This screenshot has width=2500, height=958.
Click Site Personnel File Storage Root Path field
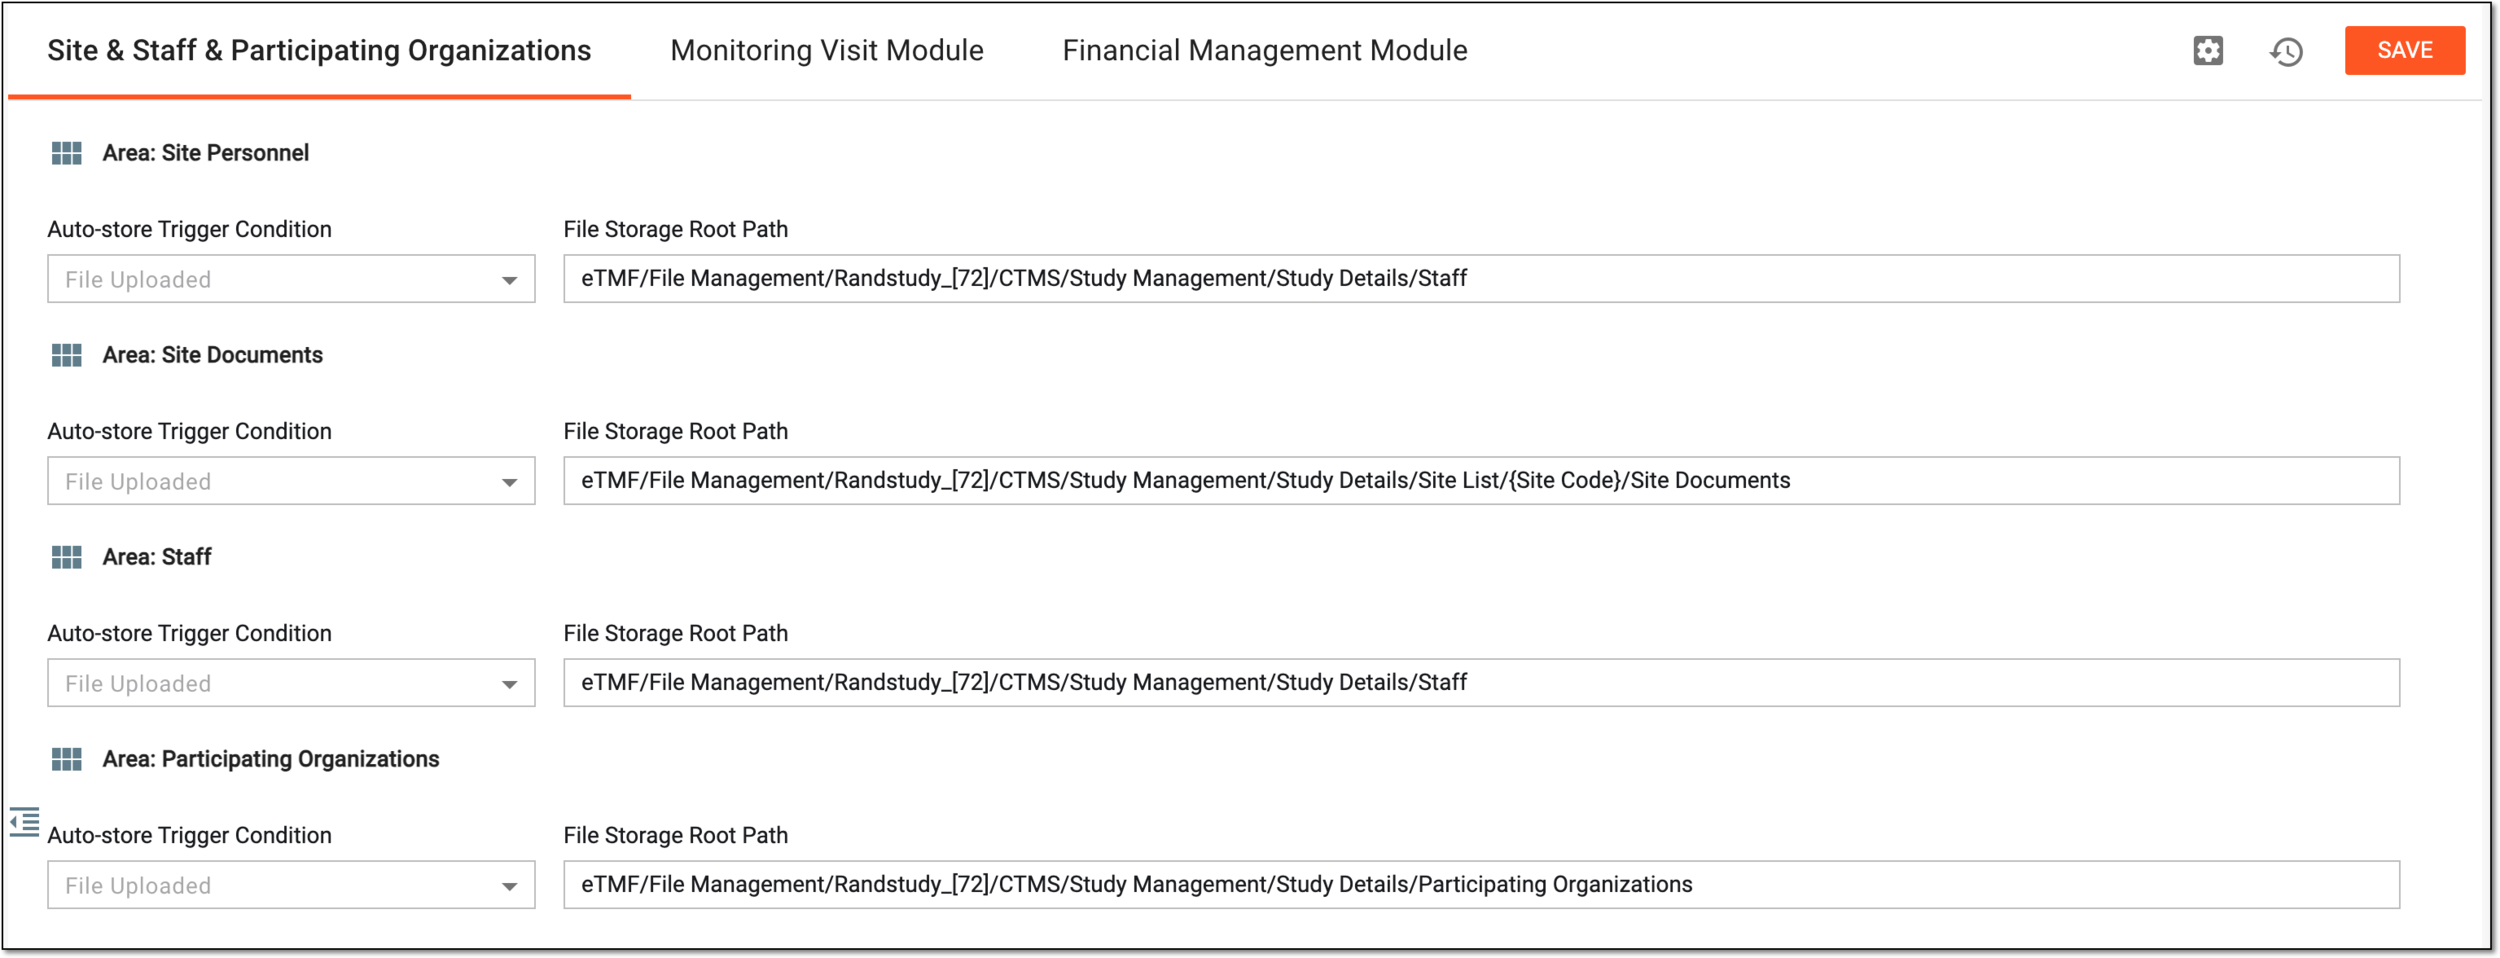(x=1481, y=279)
